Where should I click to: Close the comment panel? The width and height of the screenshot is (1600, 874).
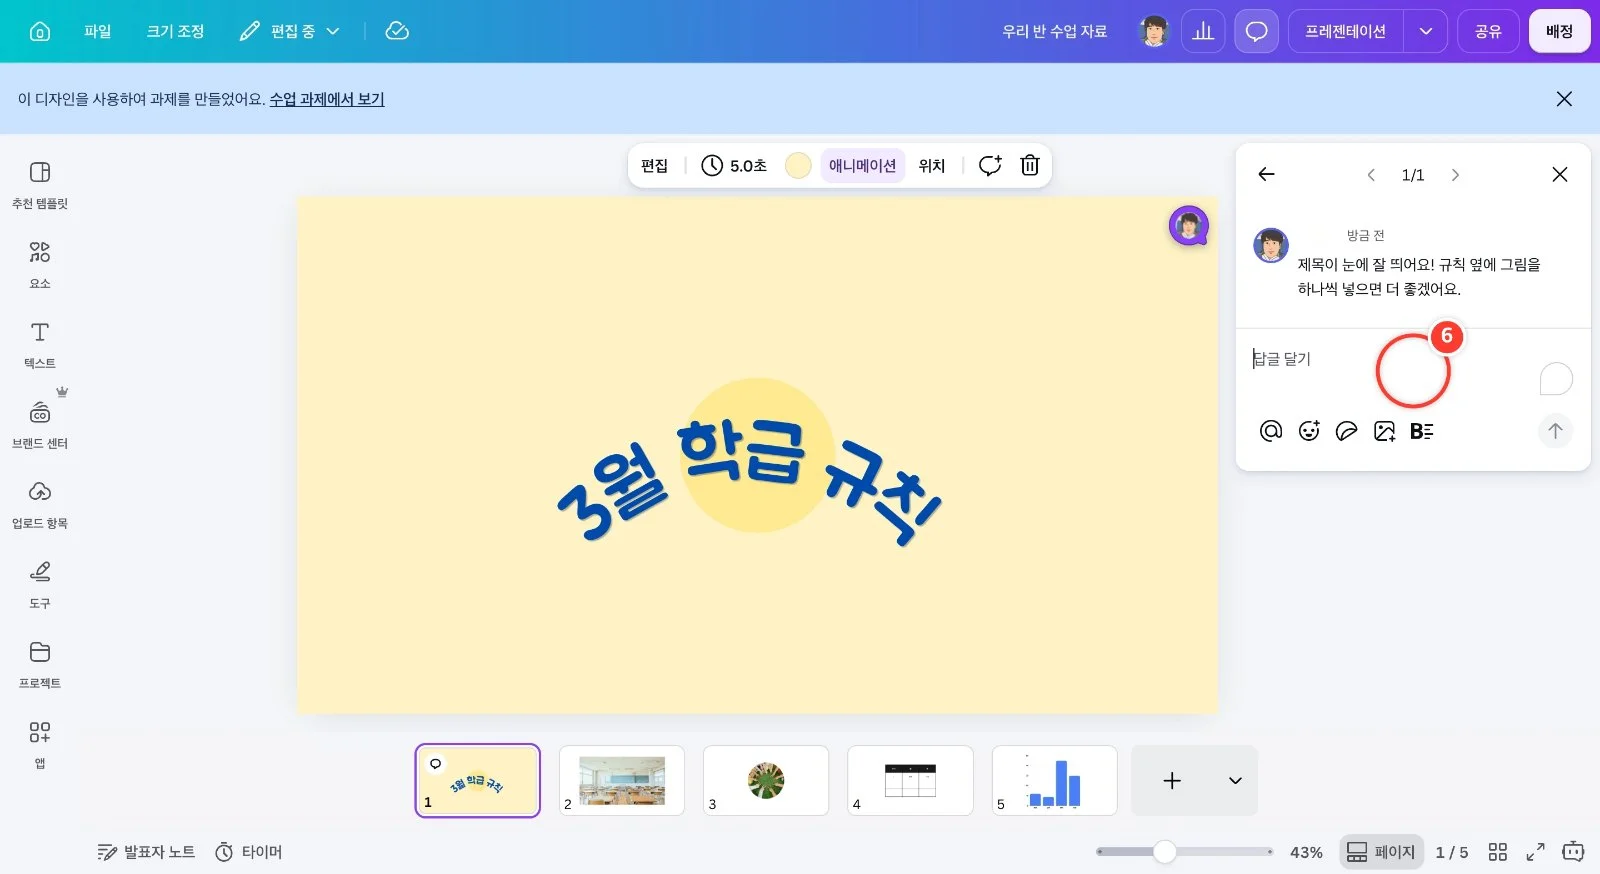click(x=1559, y=174)
